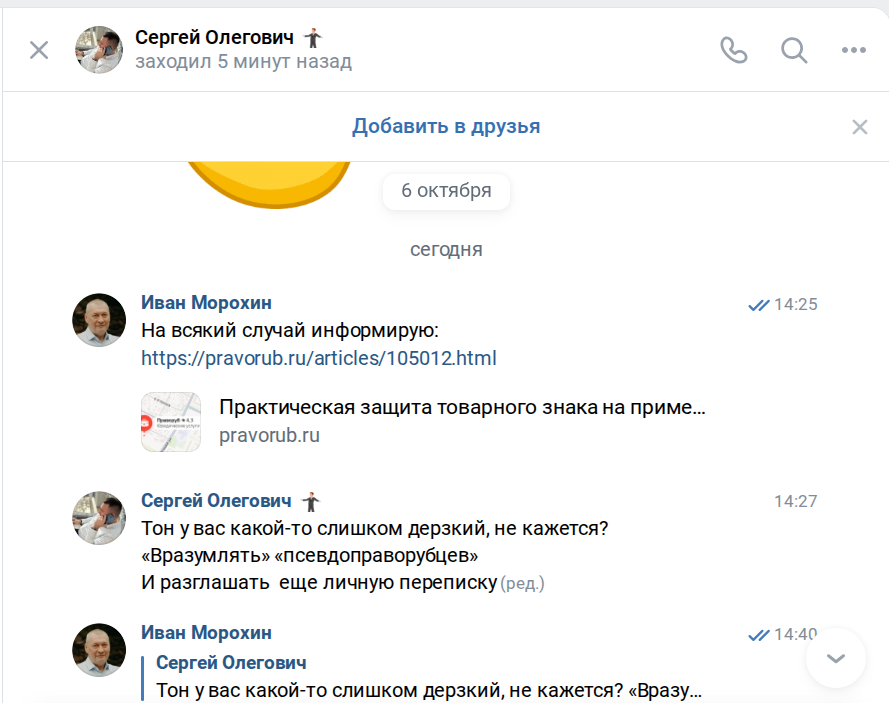Open the quoted reply from Сергей Олегович
This screenshot has width=889, height=703.
click(x=428, y=677)
